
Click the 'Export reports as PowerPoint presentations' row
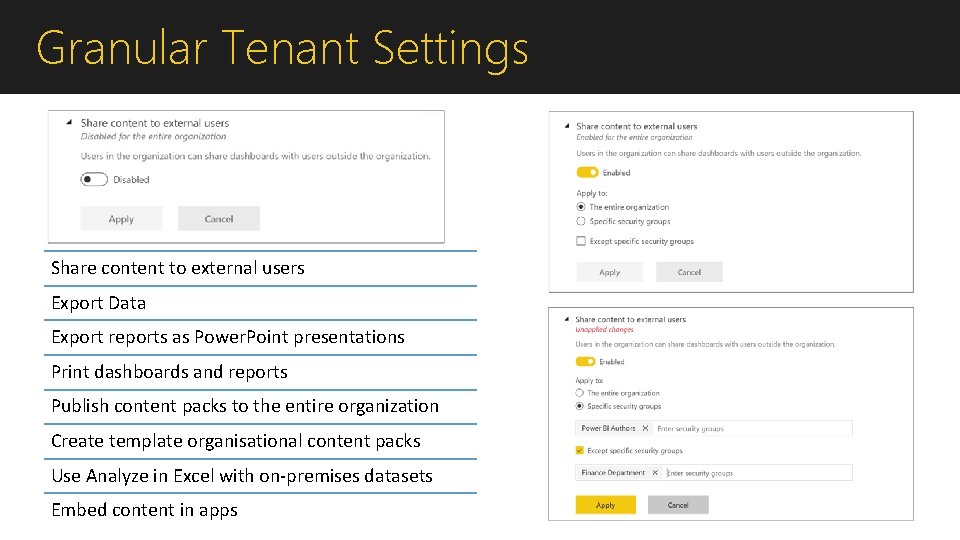(260, 337)
